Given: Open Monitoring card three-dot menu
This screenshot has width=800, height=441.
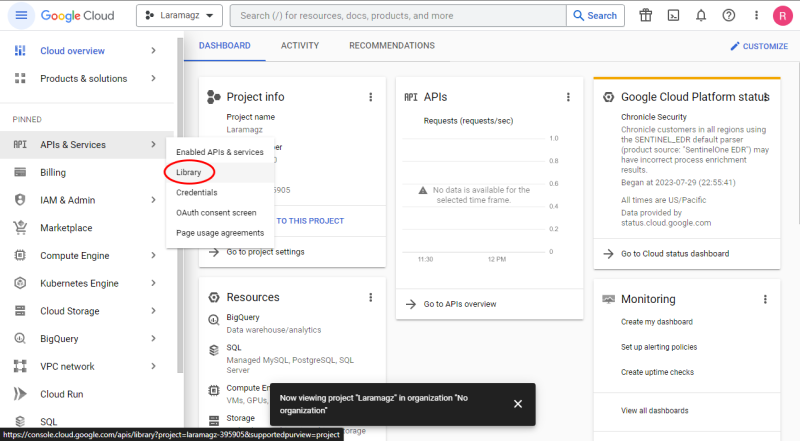Looking at the screenshot, I should [765, 299].
